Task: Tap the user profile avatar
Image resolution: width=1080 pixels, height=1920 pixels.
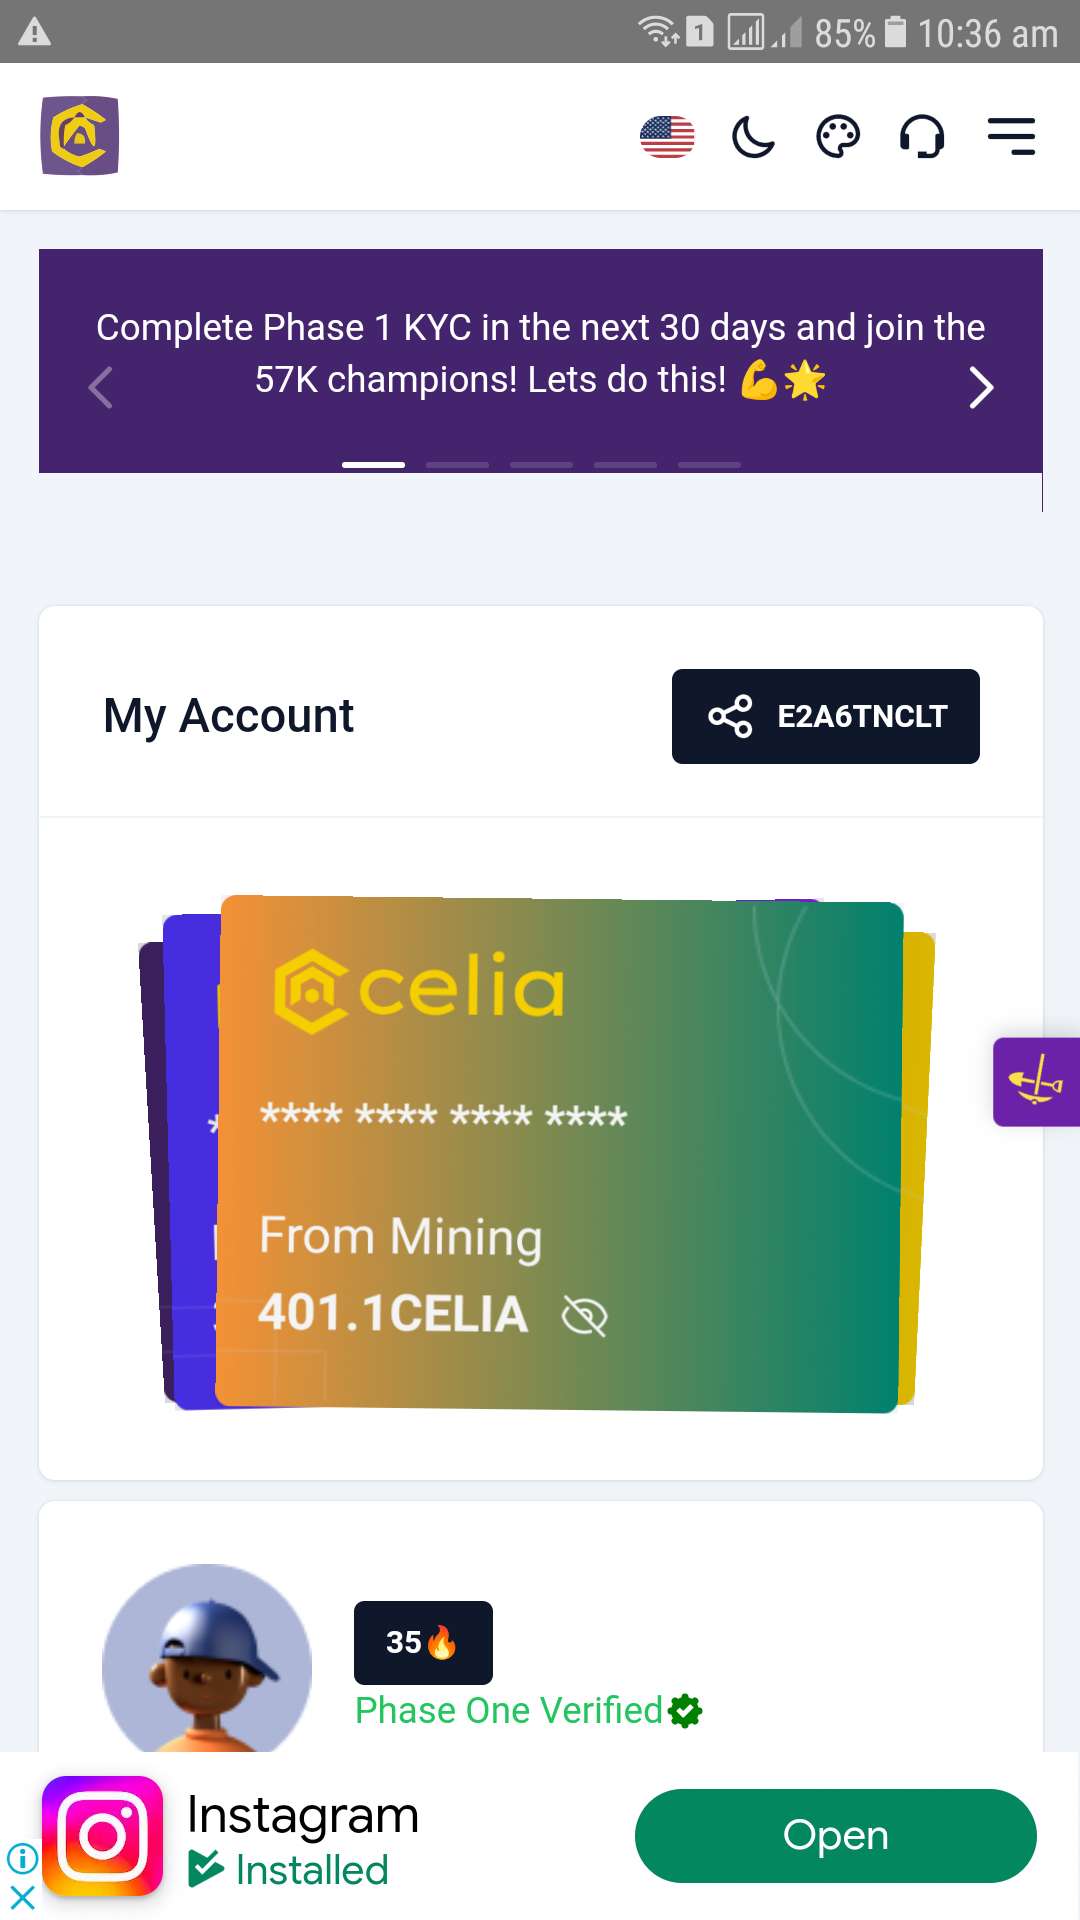Action: [x=207, y=1660]
